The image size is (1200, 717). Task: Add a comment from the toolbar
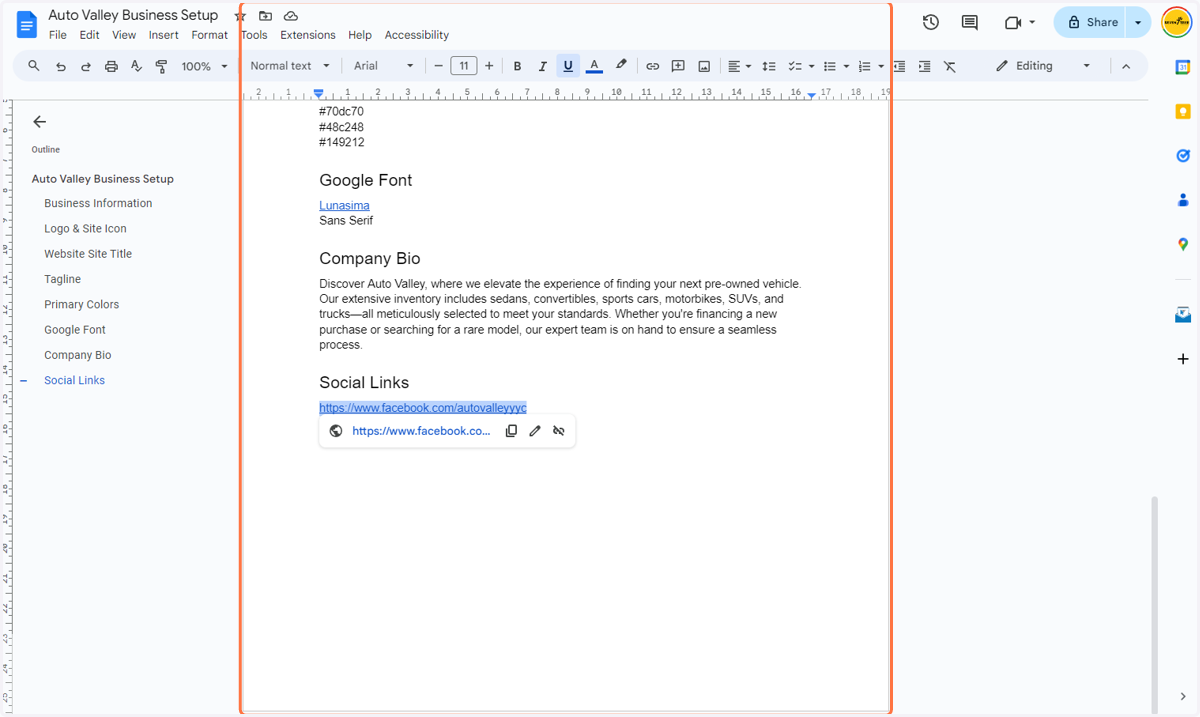[x=678, y=66]
